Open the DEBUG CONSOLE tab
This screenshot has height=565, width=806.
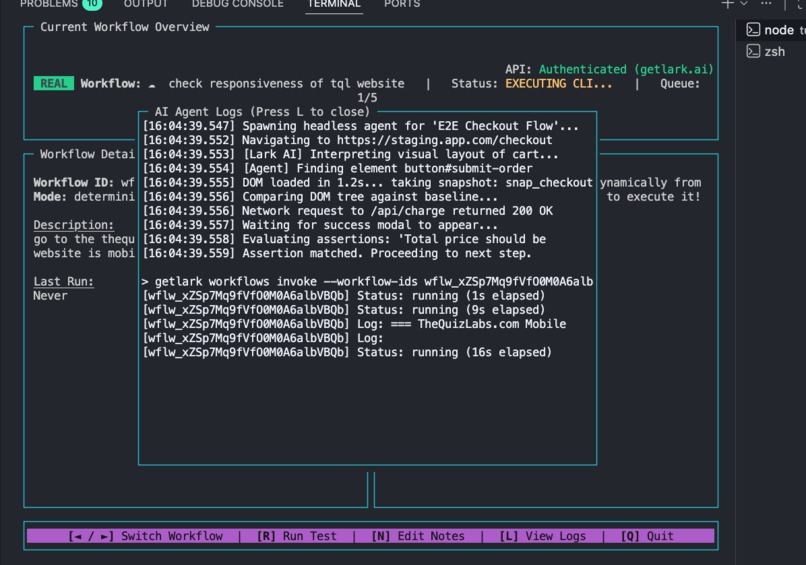[237, 4]
